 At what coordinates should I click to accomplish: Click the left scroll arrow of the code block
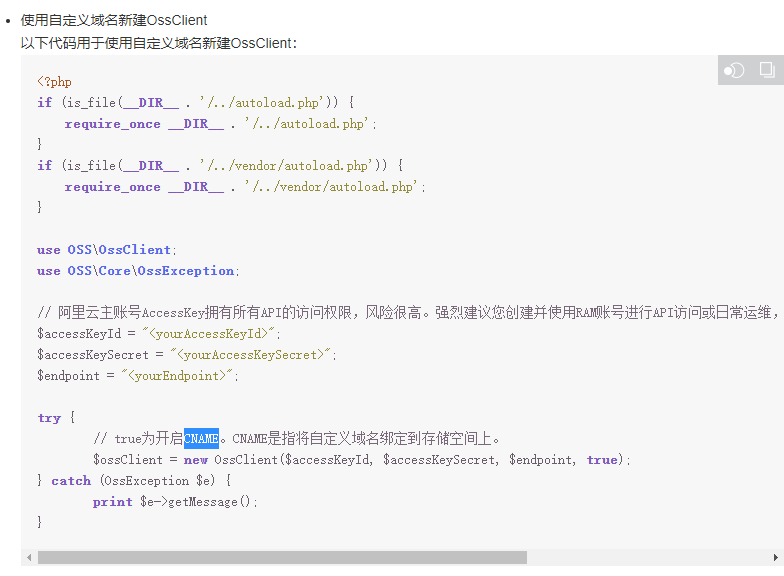(x=29, y=557)
